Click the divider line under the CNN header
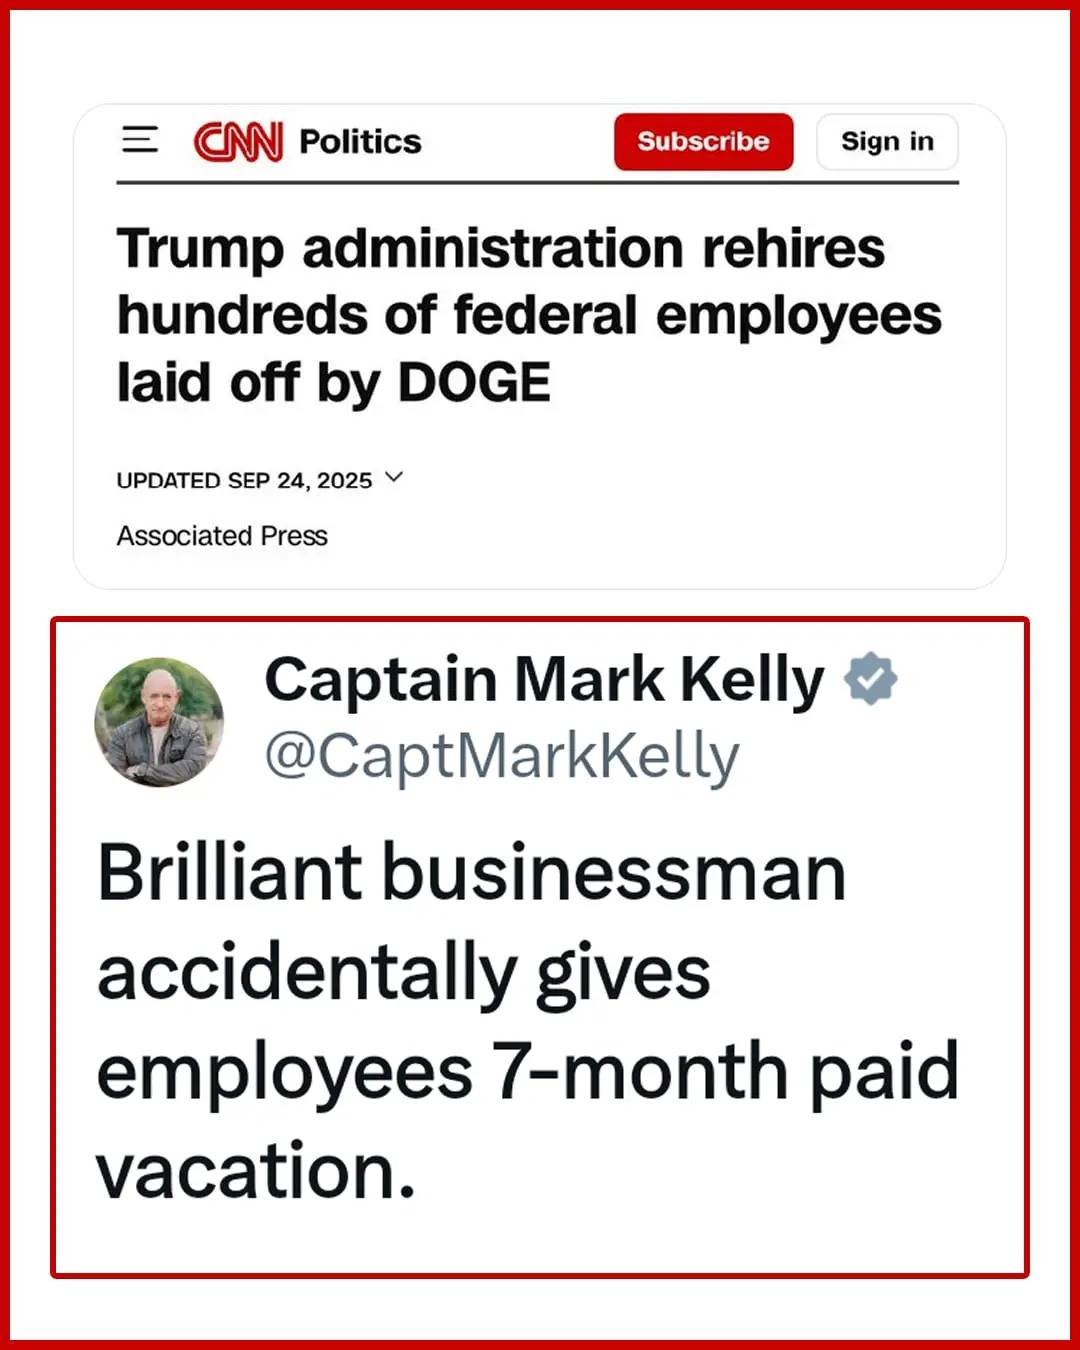This screenshot has height=1350, width=1080. click(537, 183)
